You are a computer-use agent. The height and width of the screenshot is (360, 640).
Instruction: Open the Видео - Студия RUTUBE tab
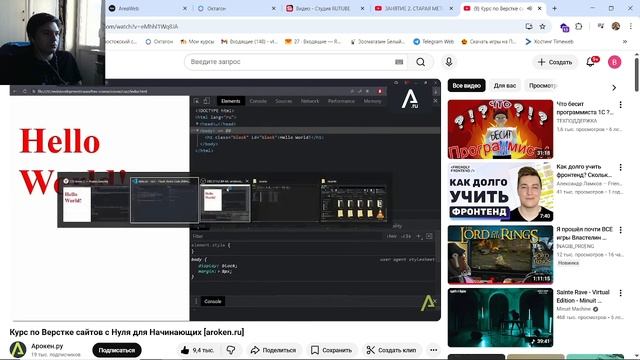click(322, 8)
